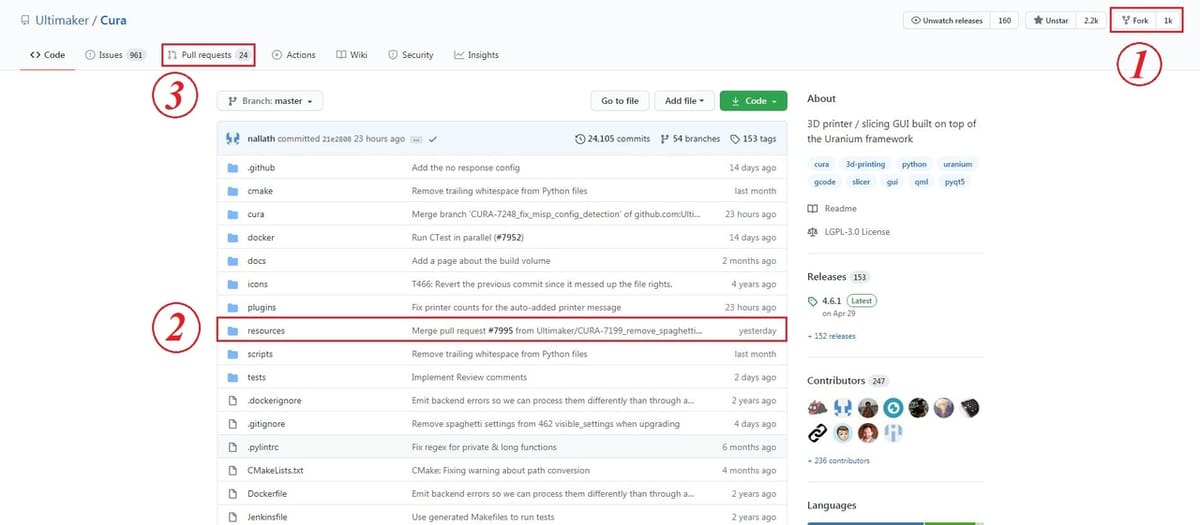Open the Pull requests tab

tap(209, 55)
